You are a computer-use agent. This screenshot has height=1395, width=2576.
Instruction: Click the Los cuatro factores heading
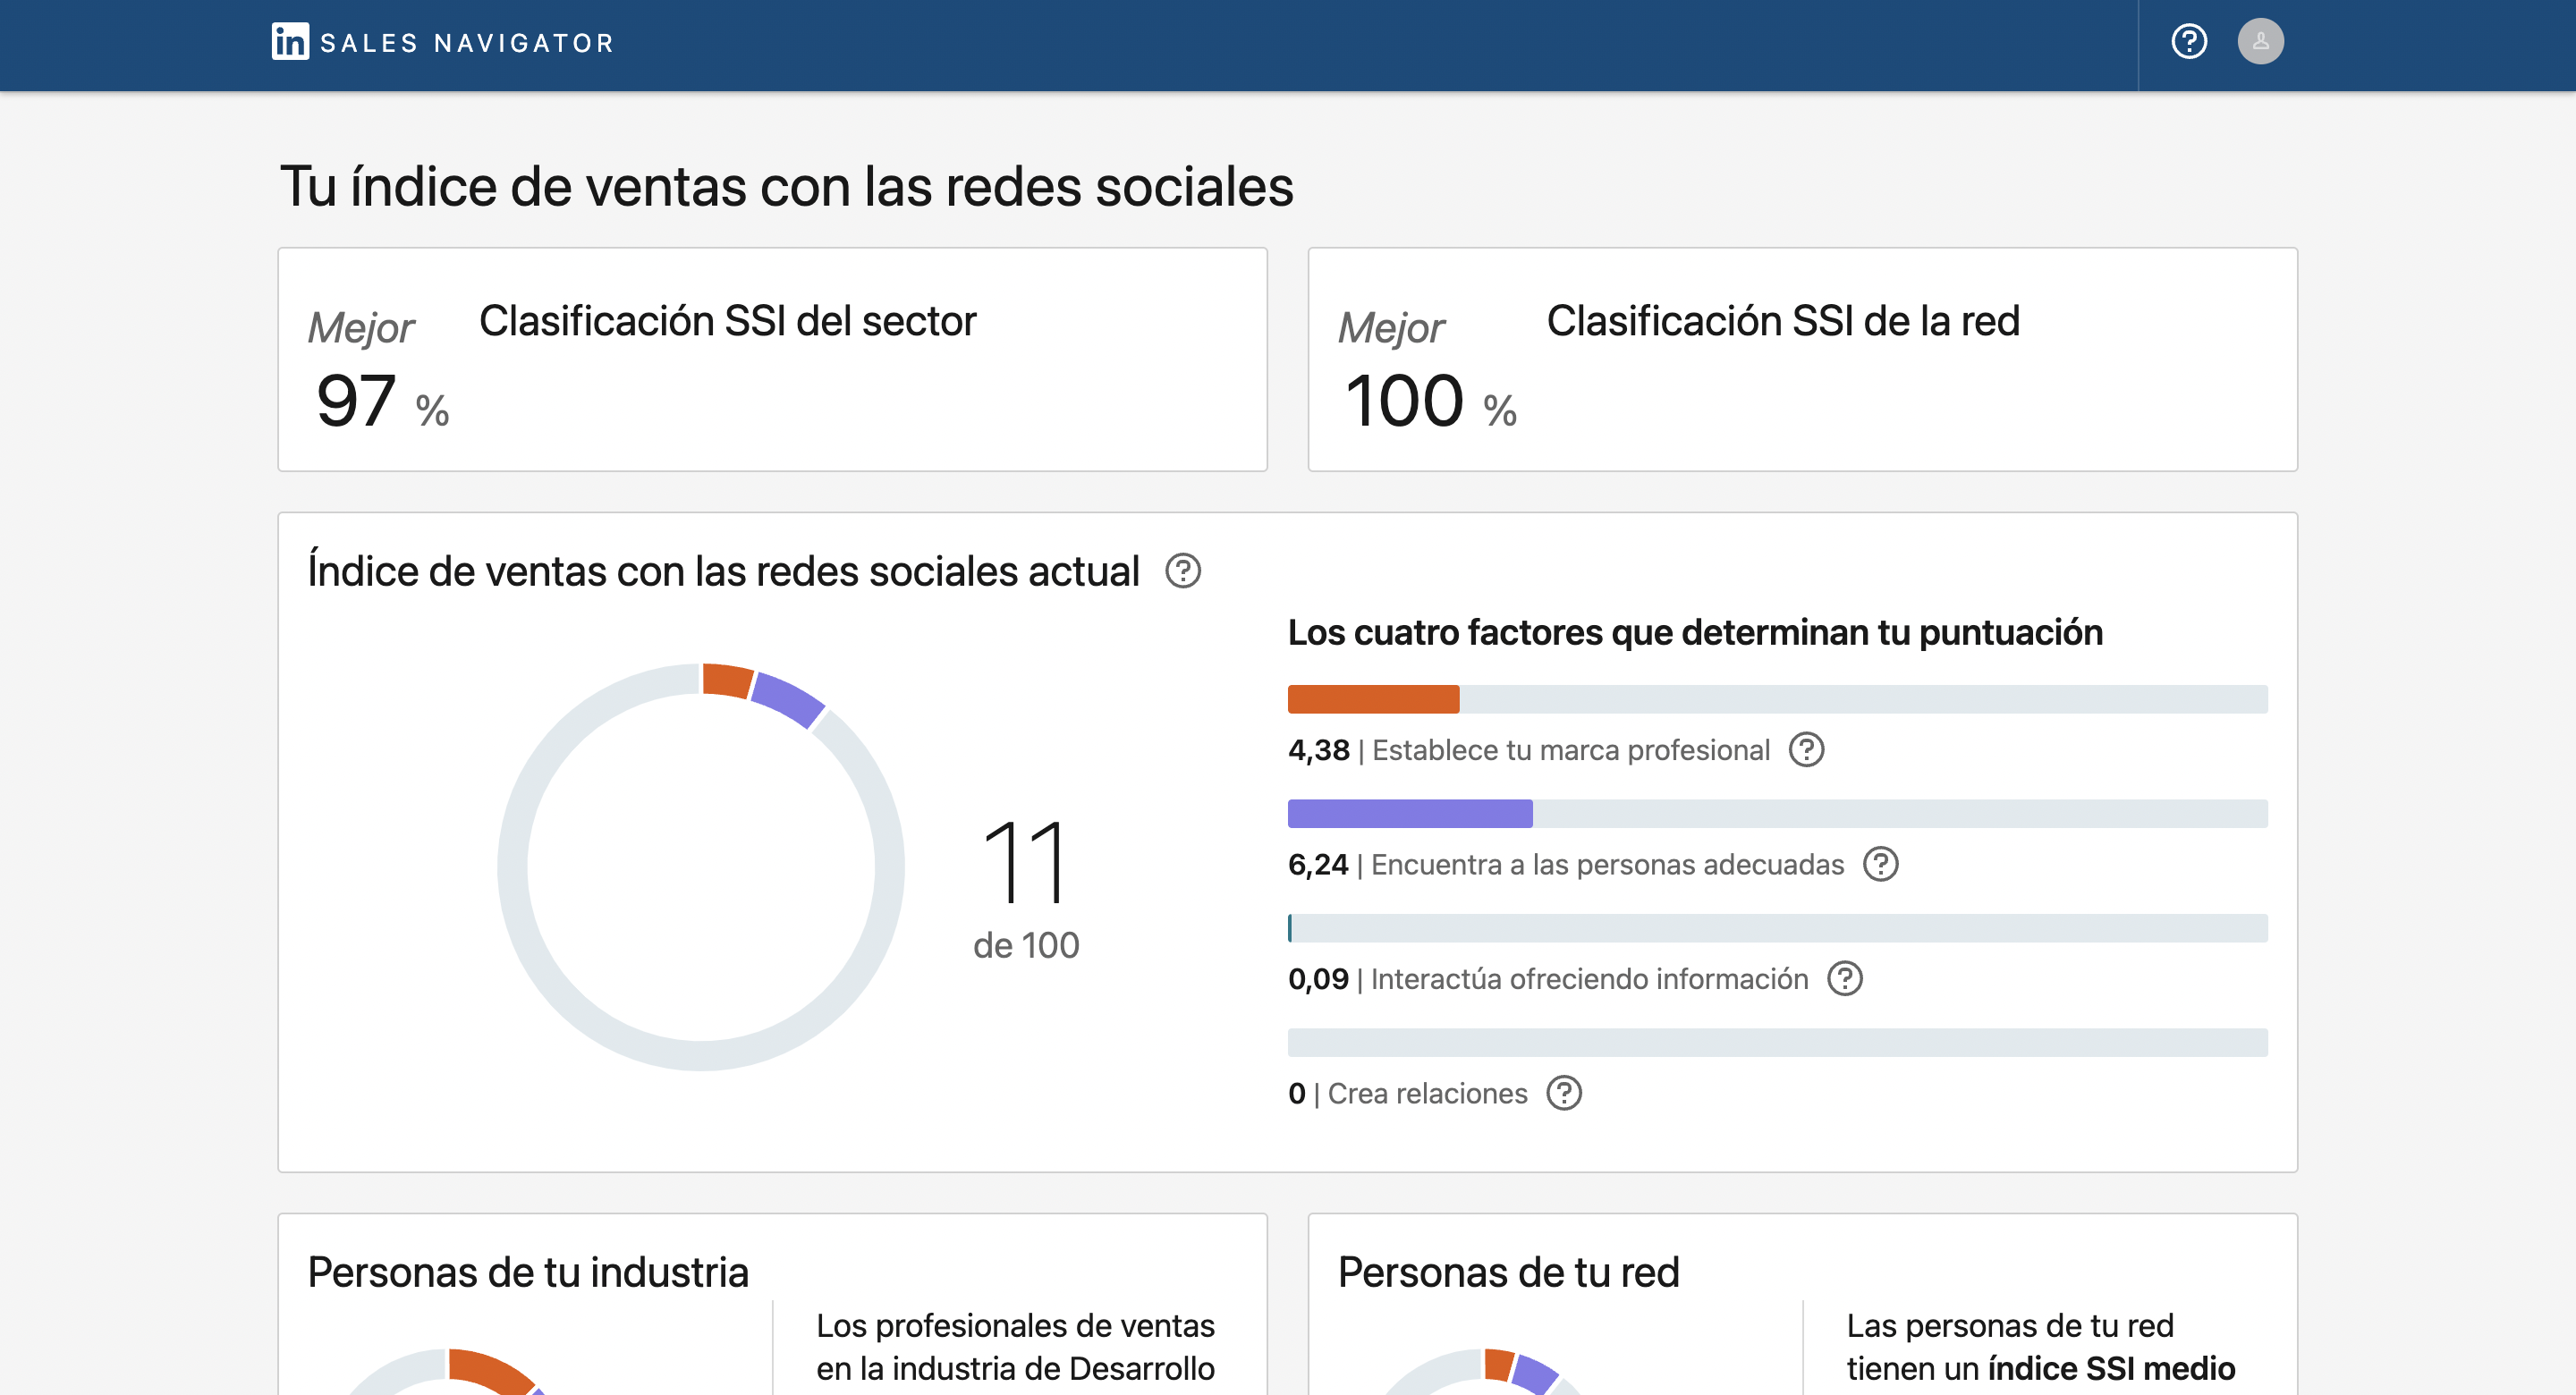click(1695, 633)
